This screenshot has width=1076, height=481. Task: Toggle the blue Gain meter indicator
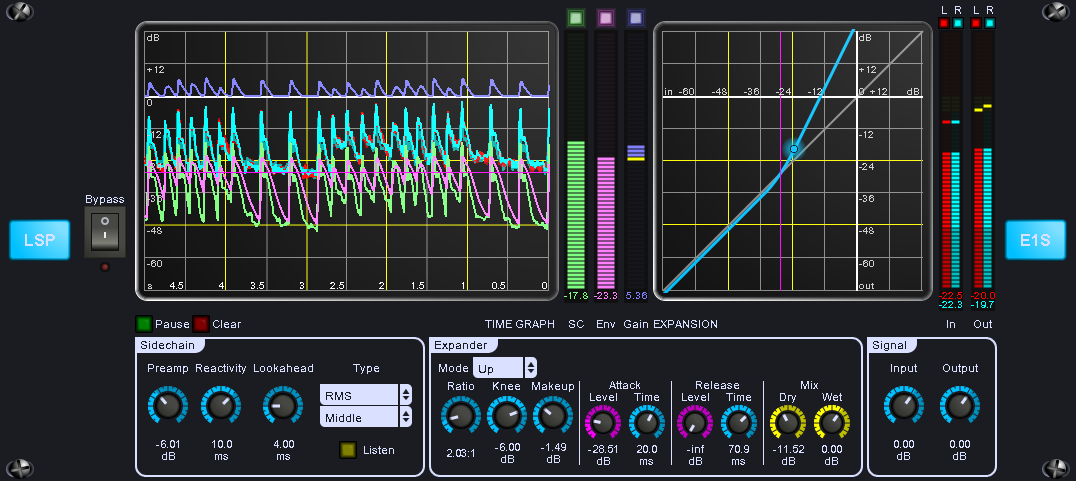pos(635,18)
